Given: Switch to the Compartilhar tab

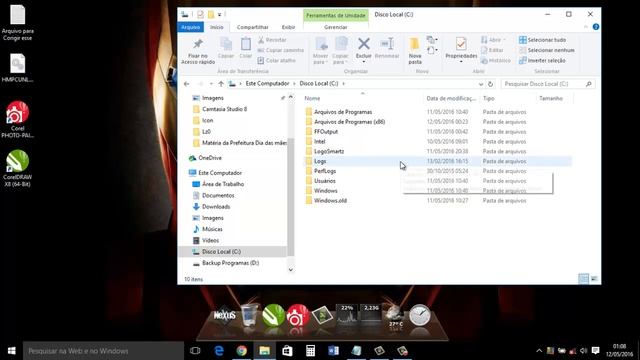Looking at the screenshot, I should pyautogui.click(x=252, y=27).
